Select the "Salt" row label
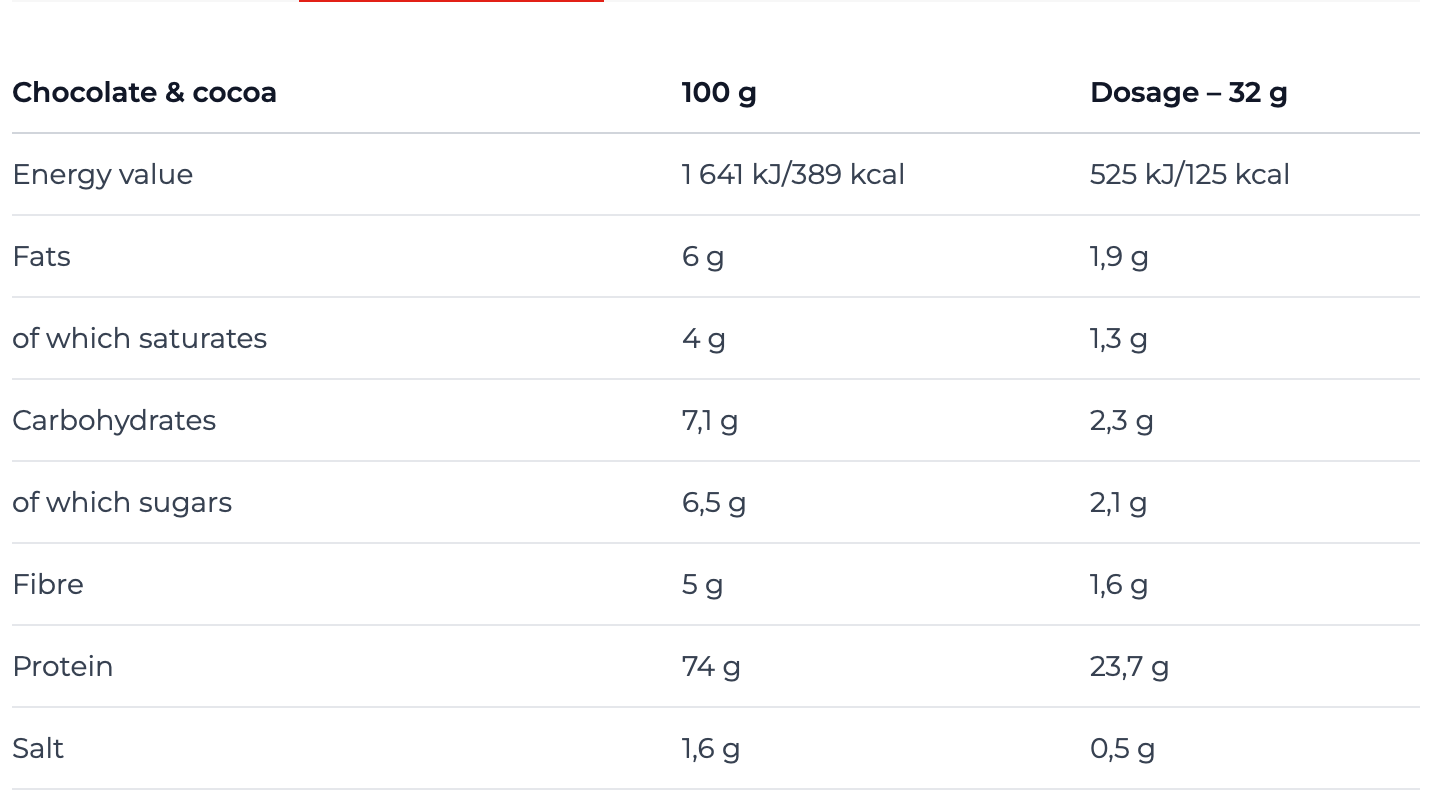Image resolution: width=1436 pixels, height=794 pixels. 38,749
